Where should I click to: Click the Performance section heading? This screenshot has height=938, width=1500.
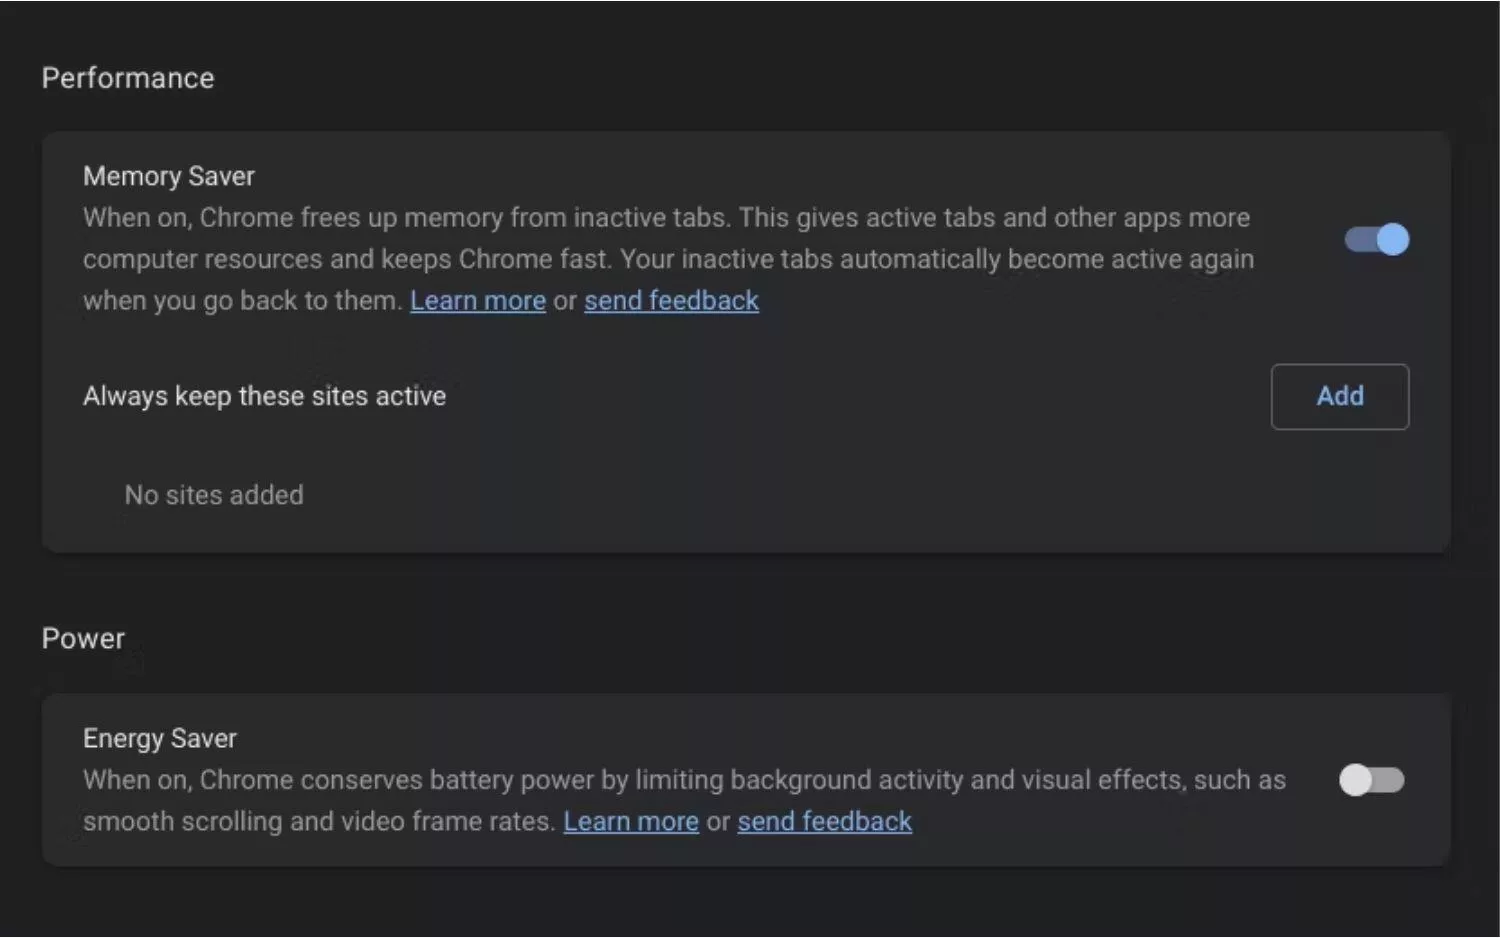pos(128,78)
